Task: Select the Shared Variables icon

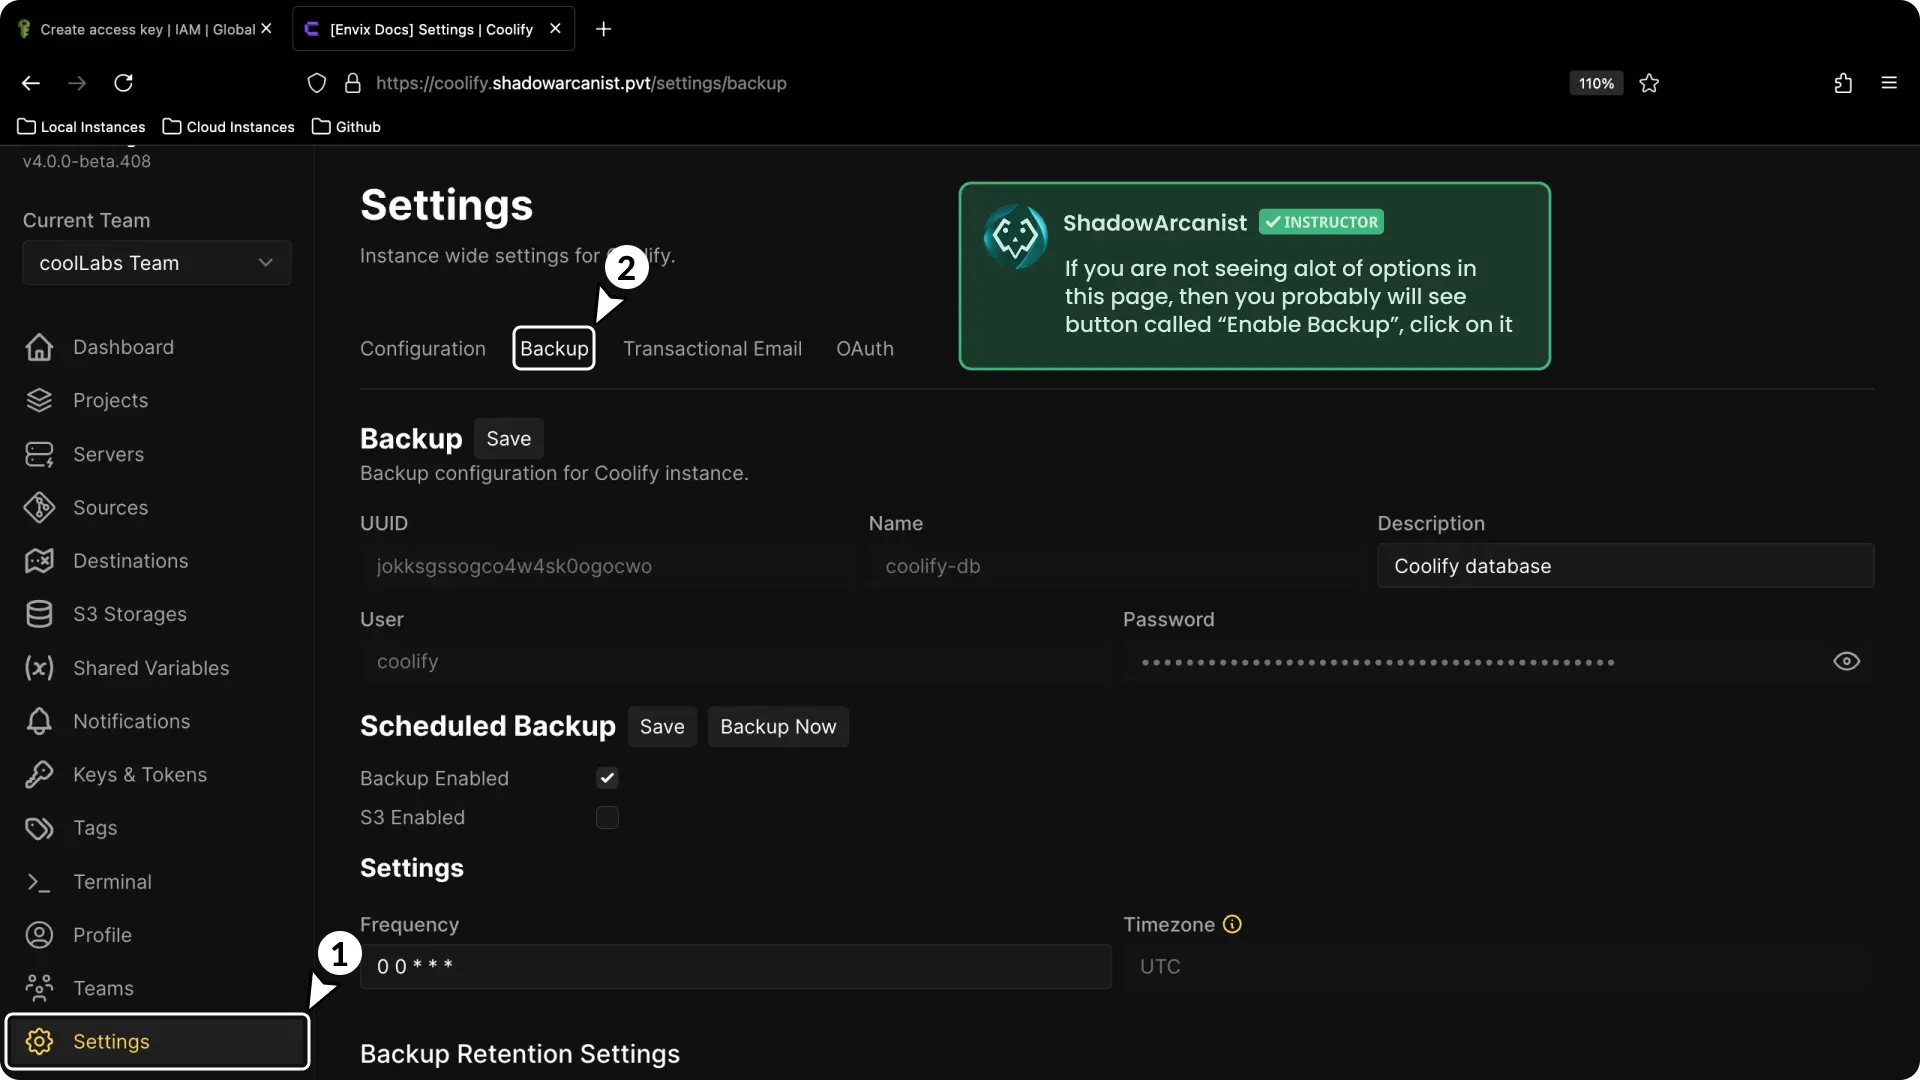Action: tap(37, 668)
